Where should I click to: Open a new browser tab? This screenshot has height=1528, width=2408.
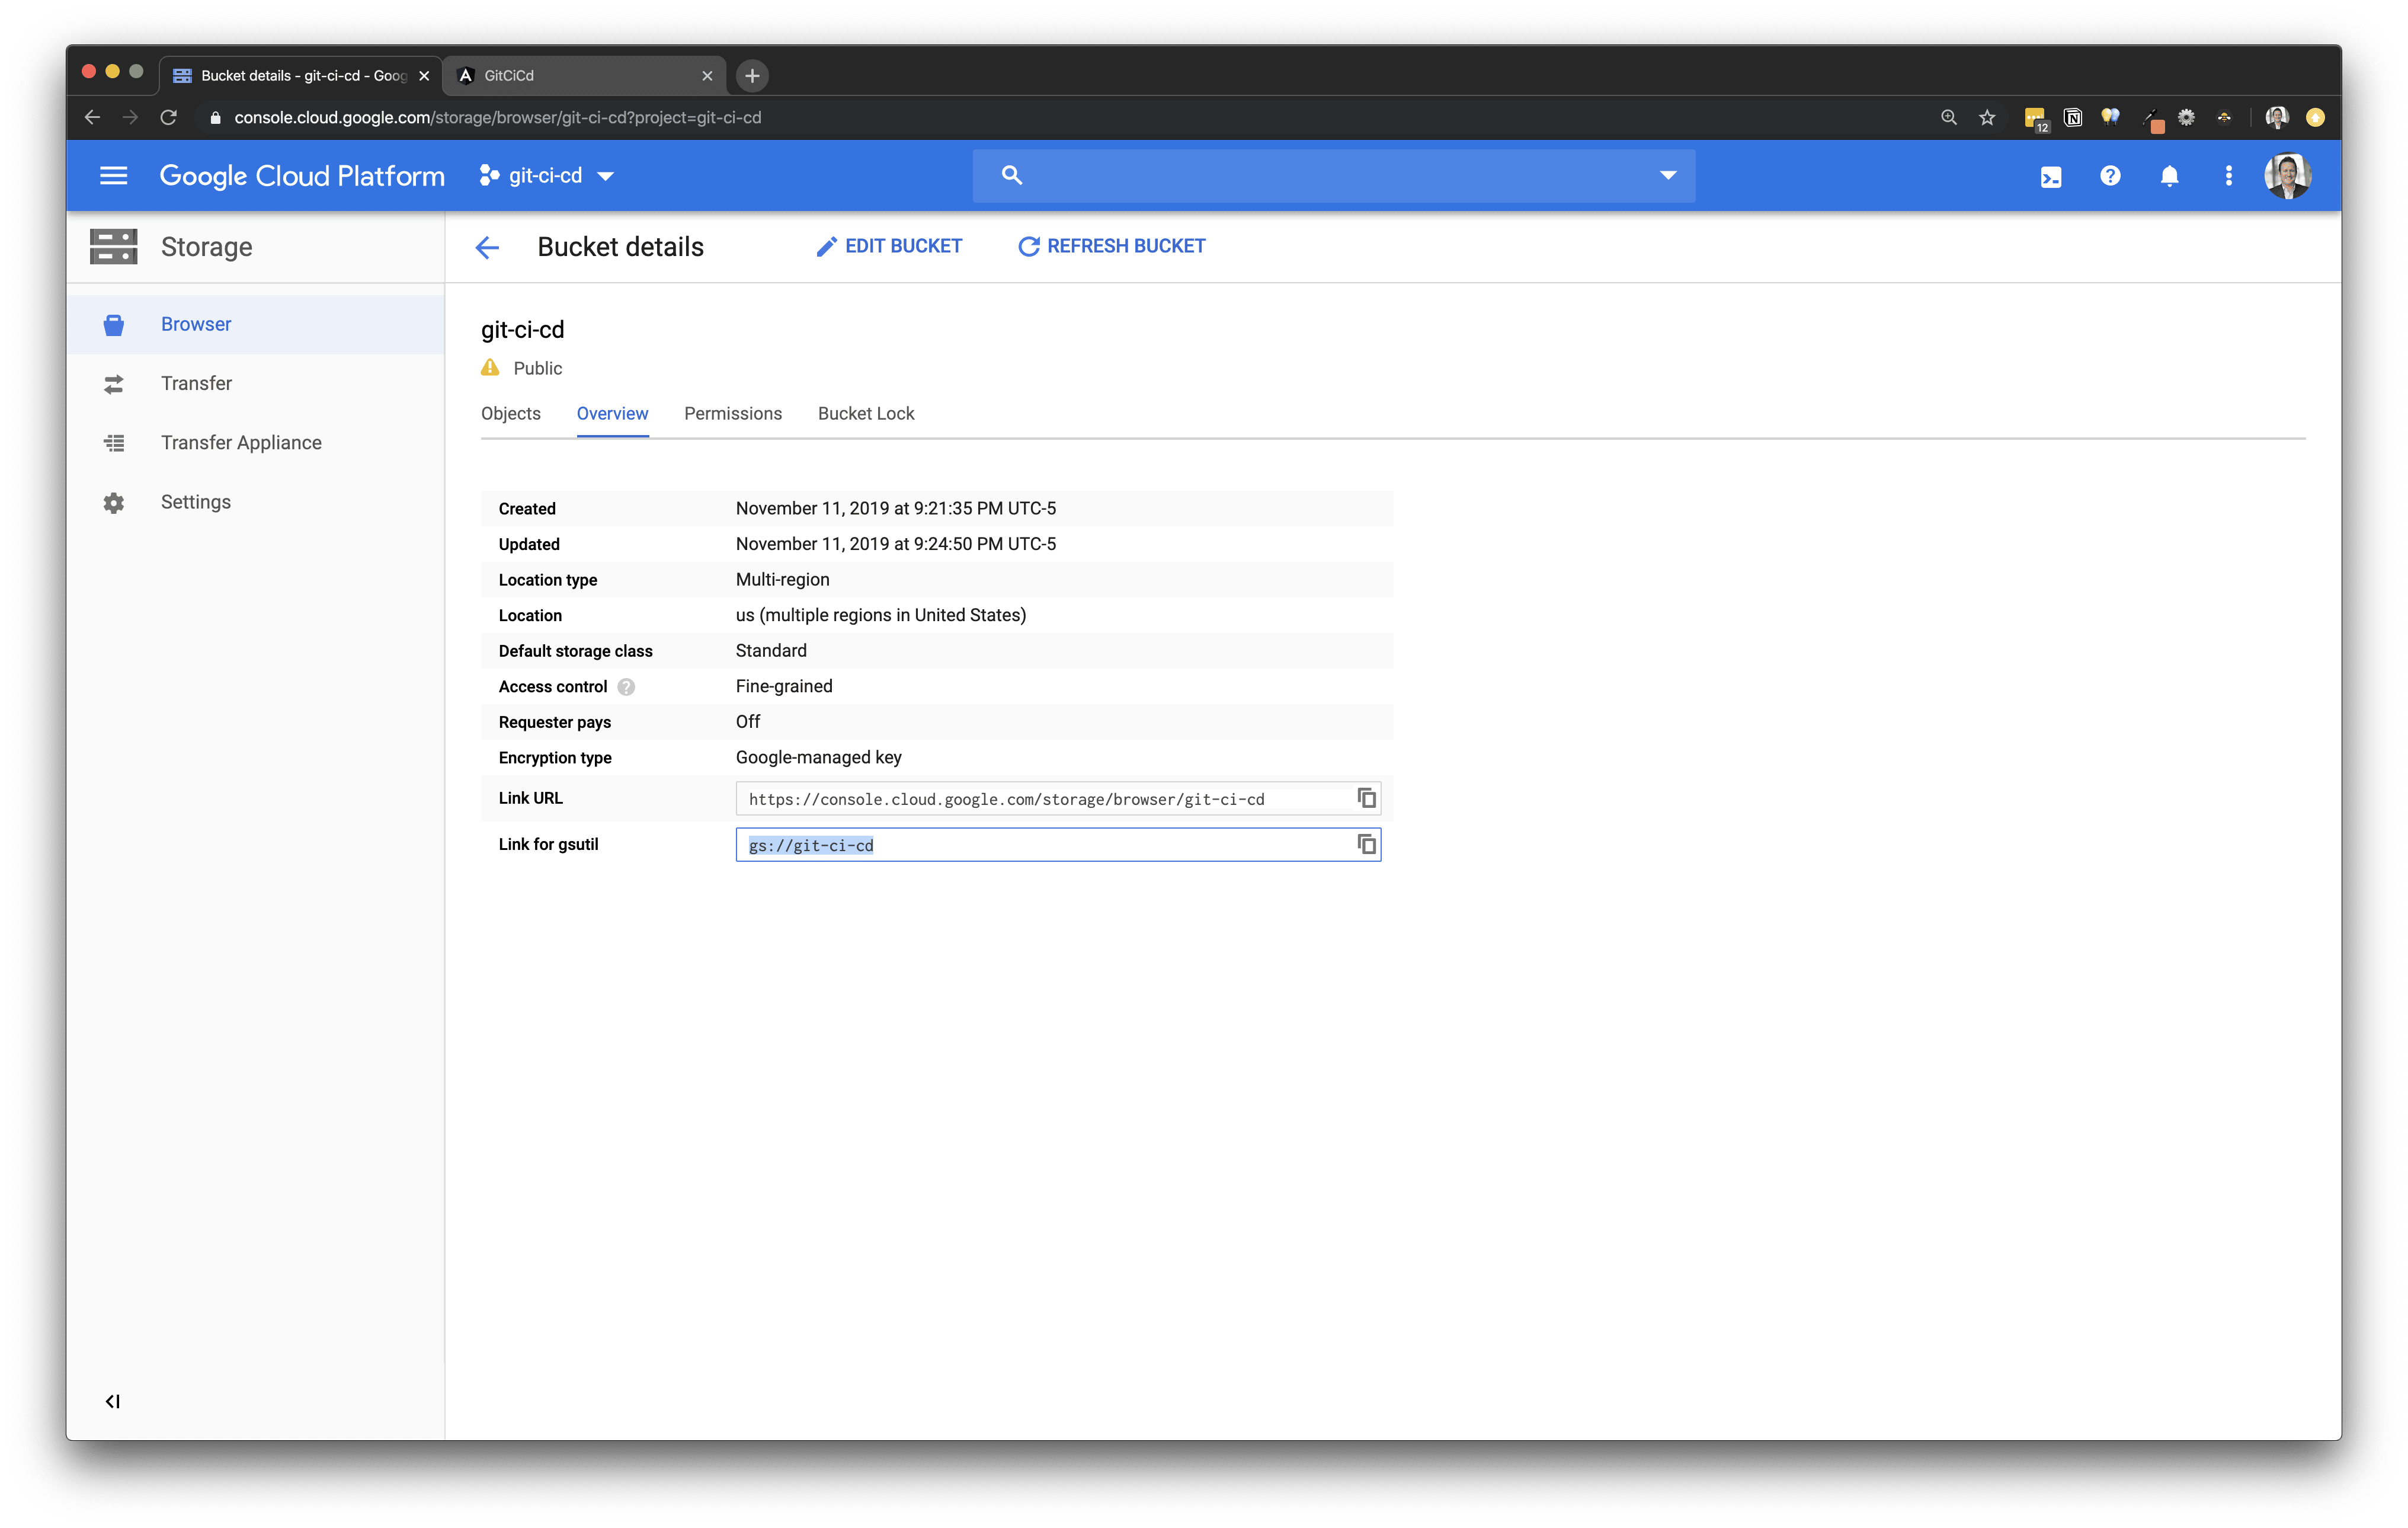752,76
